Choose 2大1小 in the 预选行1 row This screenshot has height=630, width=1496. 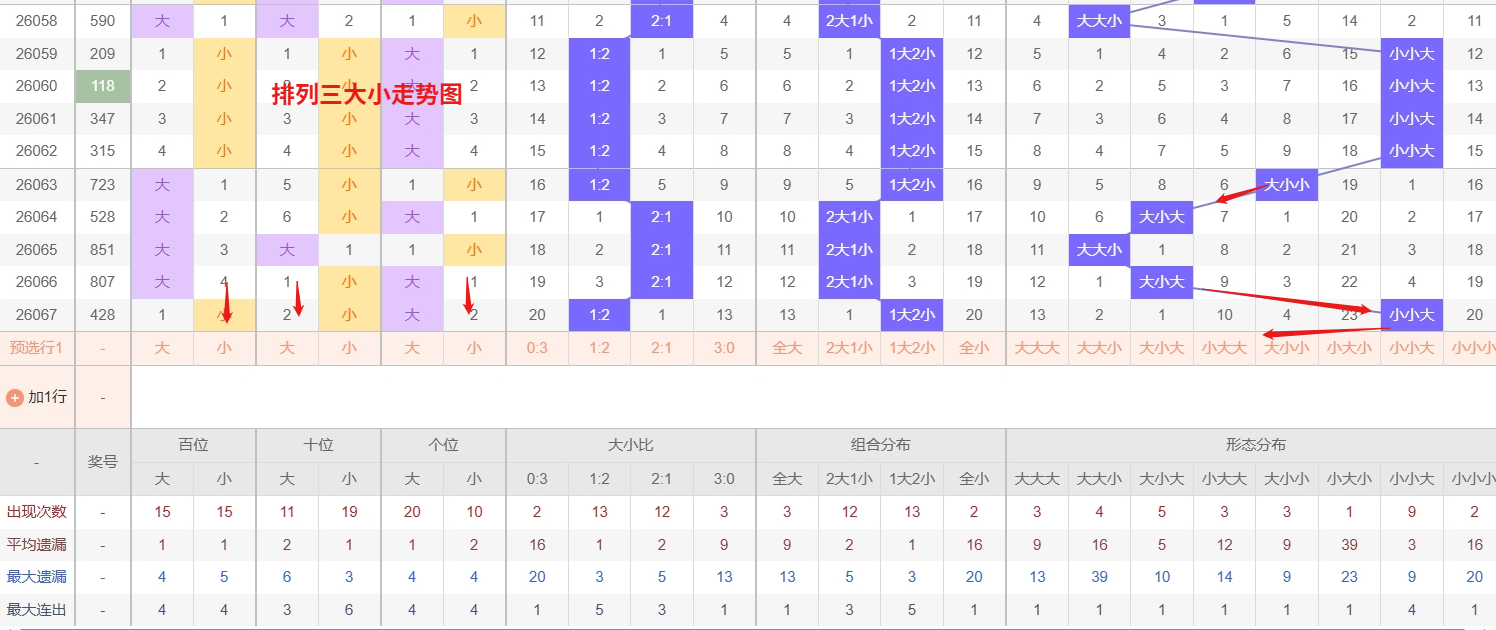pos(849,348)
